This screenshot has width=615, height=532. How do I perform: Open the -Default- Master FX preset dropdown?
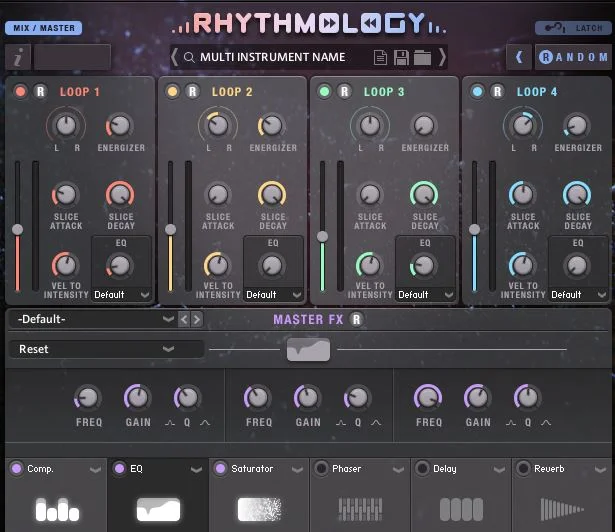coord(93,319)
